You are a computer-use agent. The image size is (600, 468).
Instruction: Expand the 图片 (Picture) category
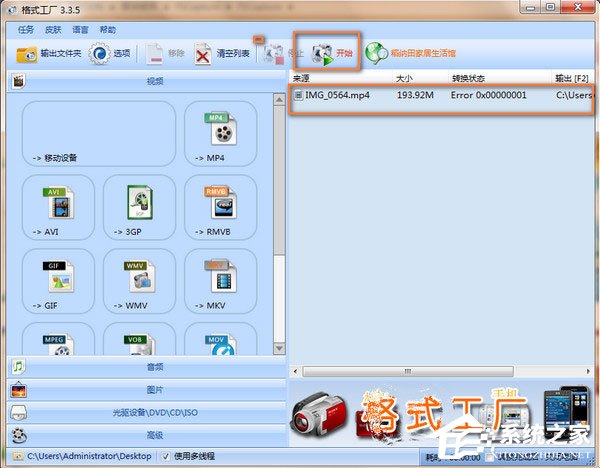[147, 390]
